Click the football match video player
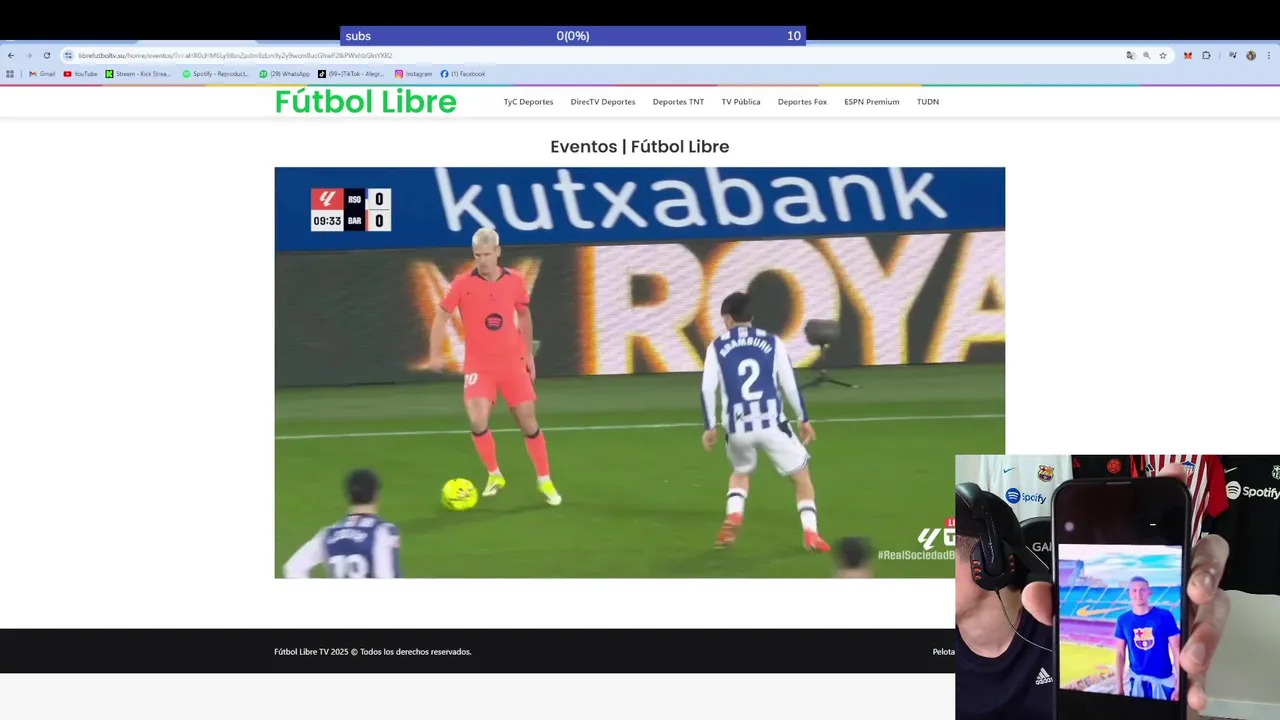Image resolution: width=1280 pixels, height=720 pixels. point(640,372)
